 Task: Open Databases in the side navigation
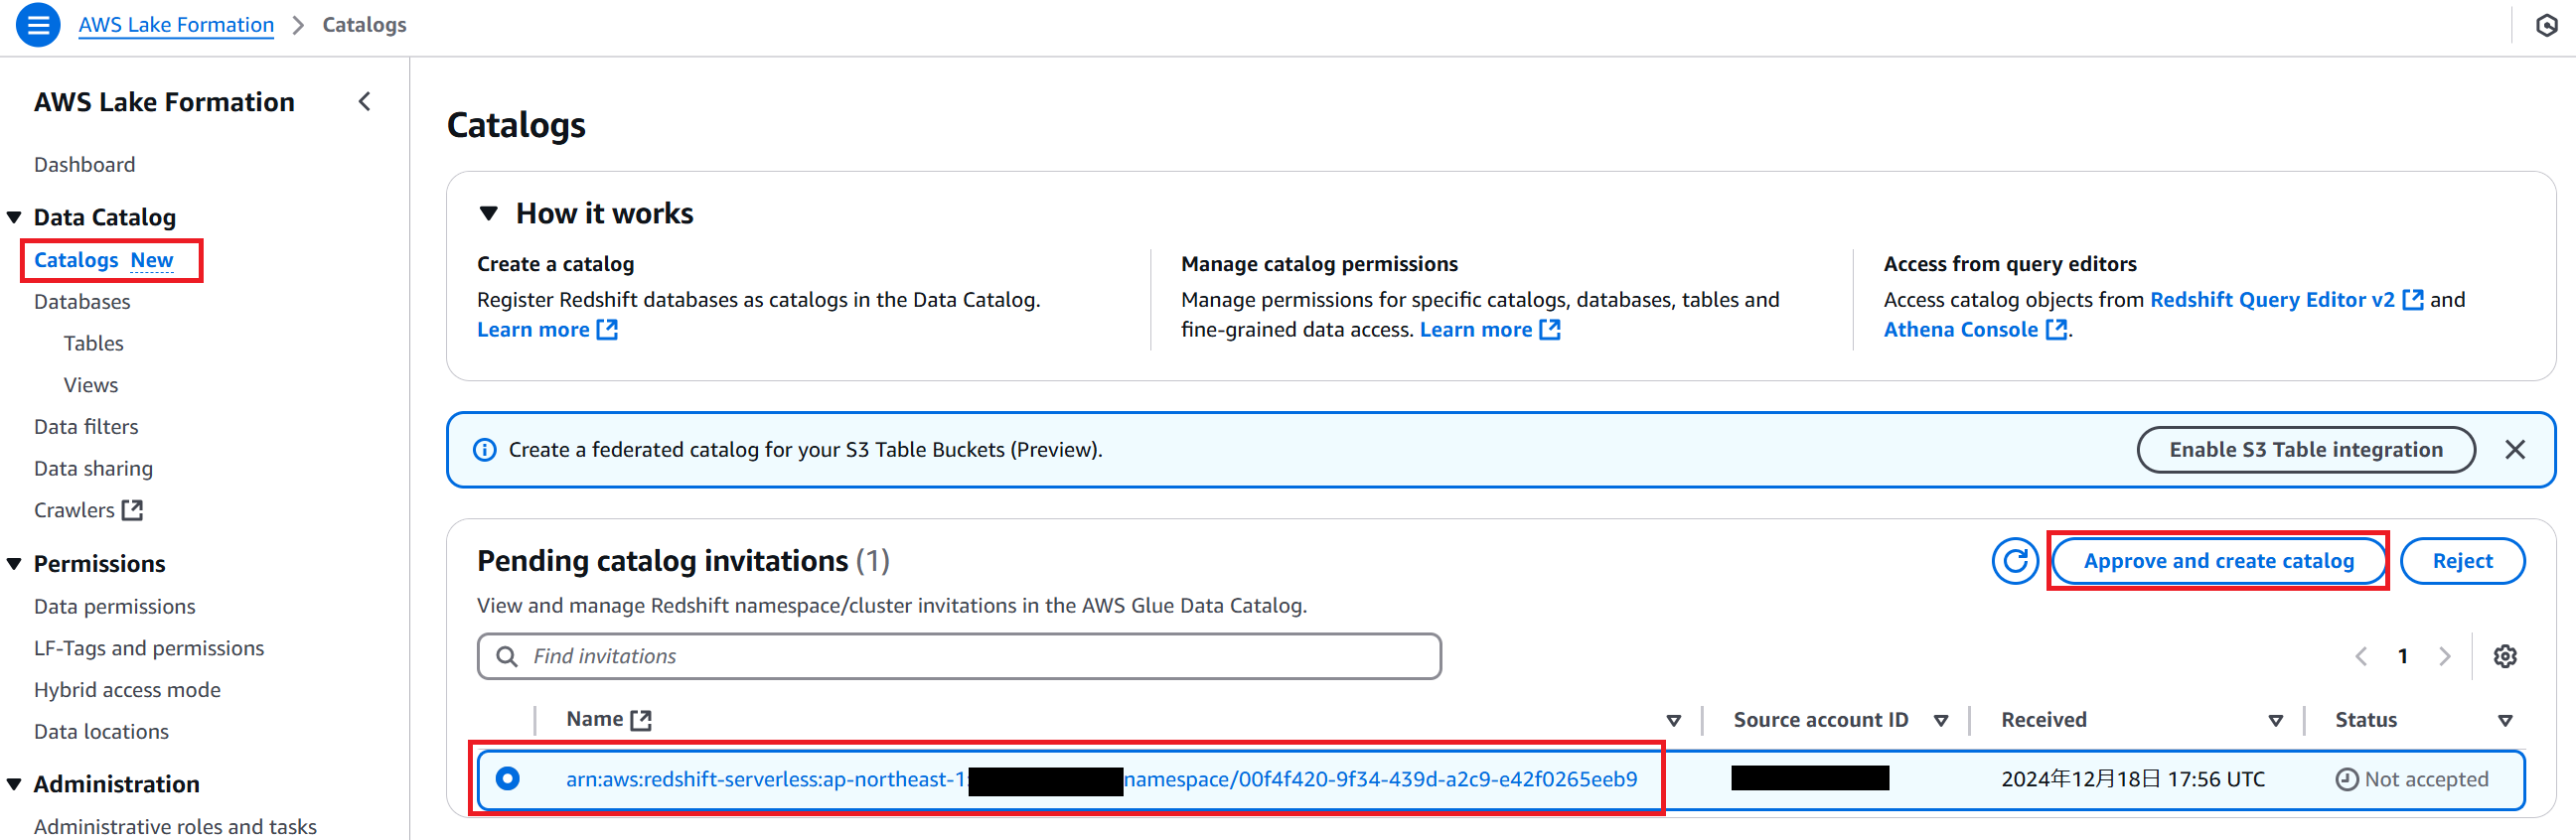tap(82, 302)
